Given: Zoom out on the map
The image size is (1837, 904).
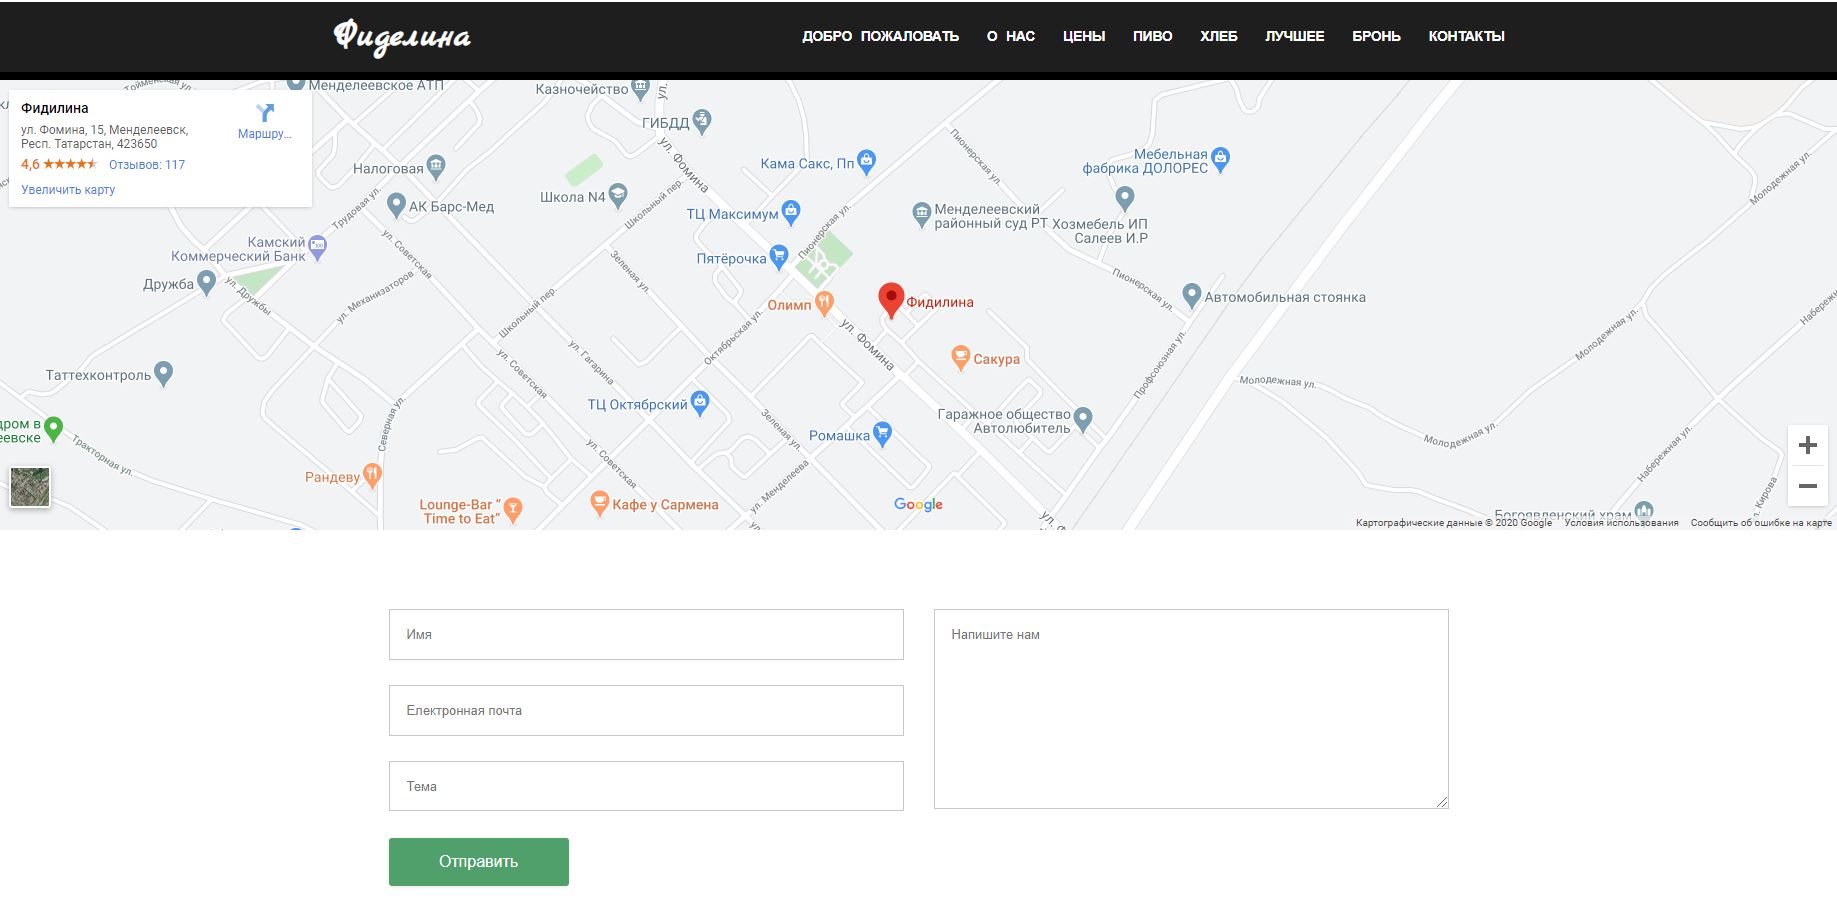Looking at the screenshot, I should [1807, 486].
